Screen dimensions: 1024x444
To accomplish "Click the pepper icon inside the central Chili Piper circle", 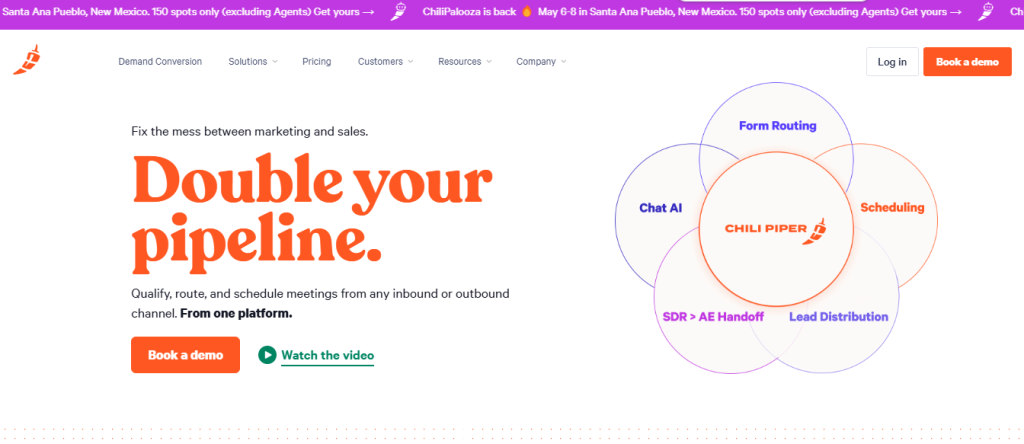I will (819, 229).
